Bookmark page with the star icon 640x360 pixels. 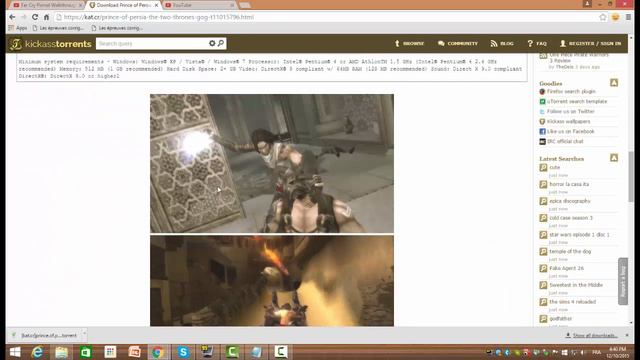pyautogui.click(x=603, y=17)
